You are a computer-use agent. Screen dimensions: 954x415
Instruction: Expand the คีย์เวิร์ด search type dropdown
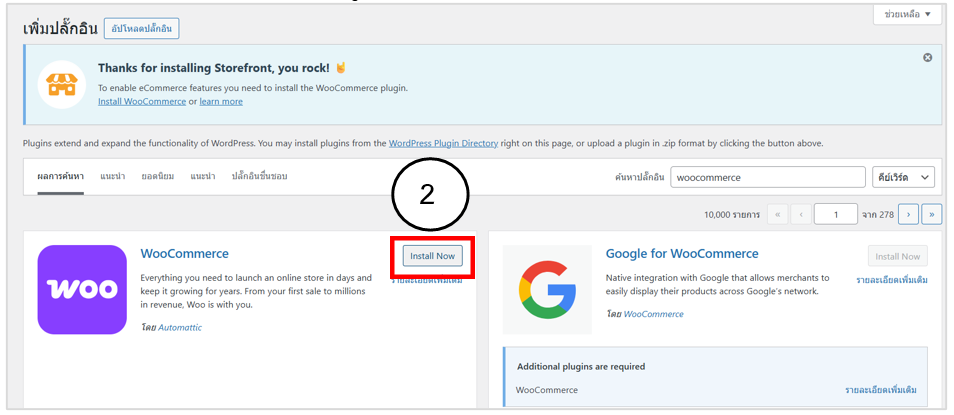pos(903,177)
